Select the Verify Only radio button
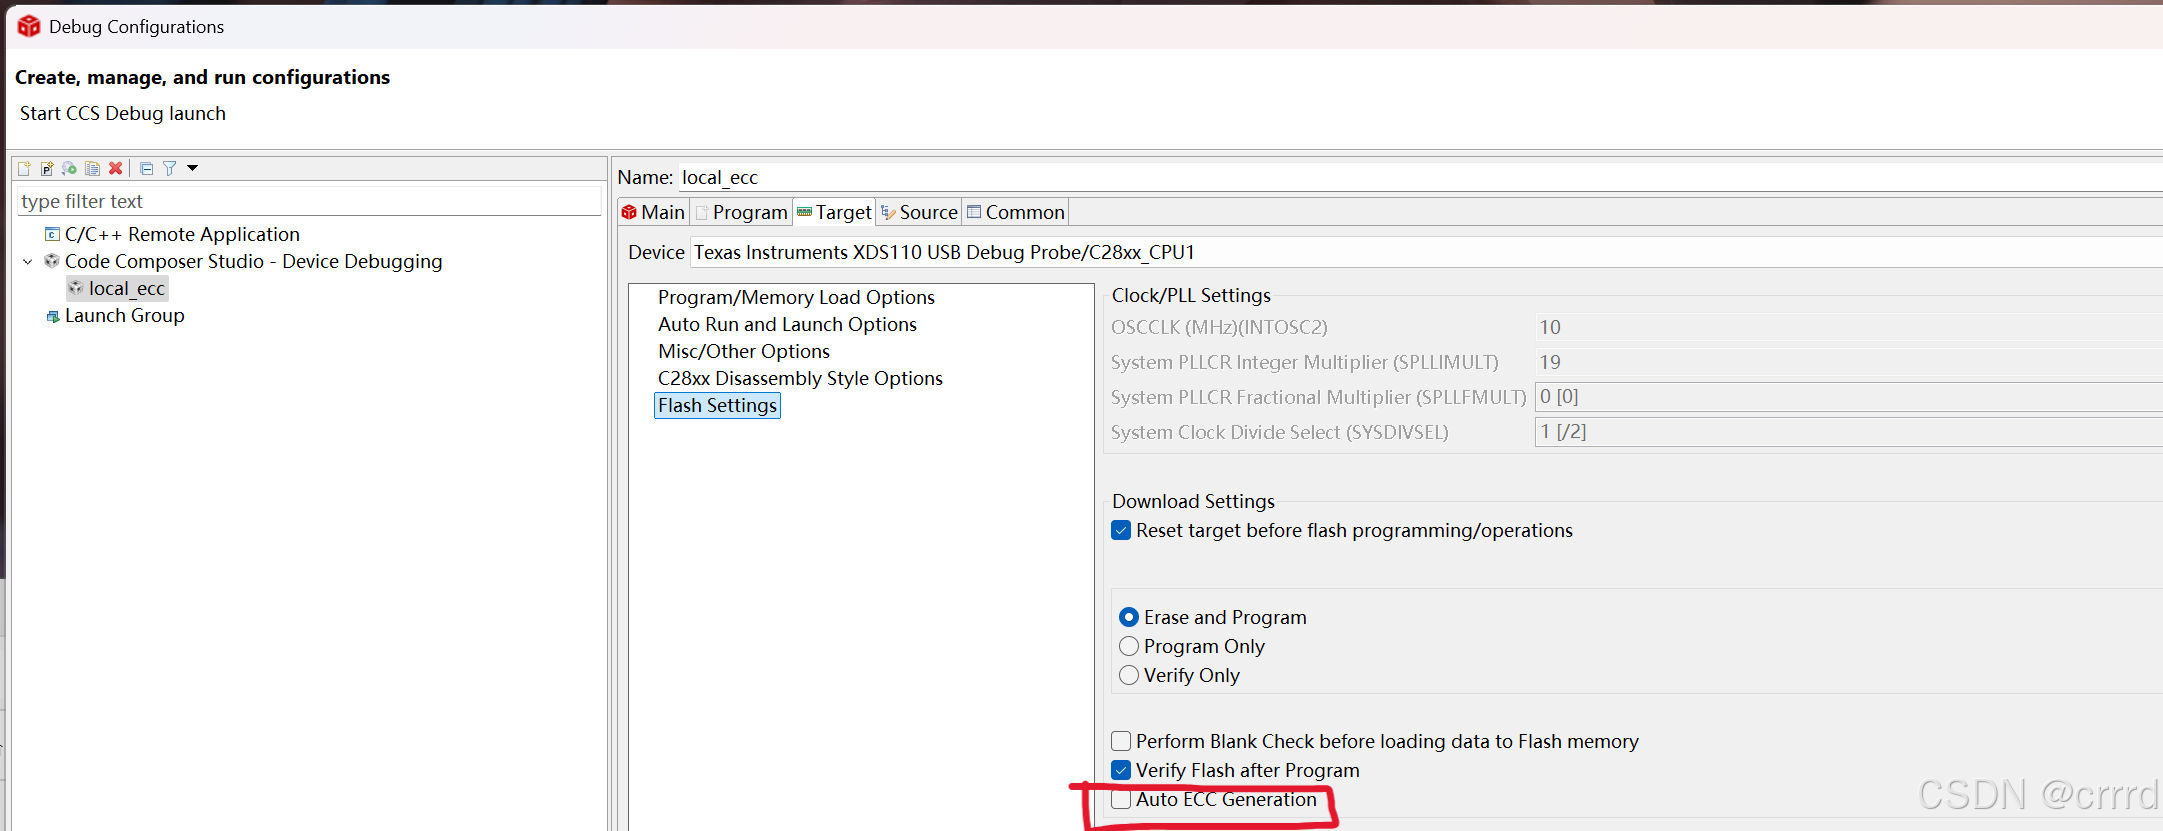 tap(1129, 675)
